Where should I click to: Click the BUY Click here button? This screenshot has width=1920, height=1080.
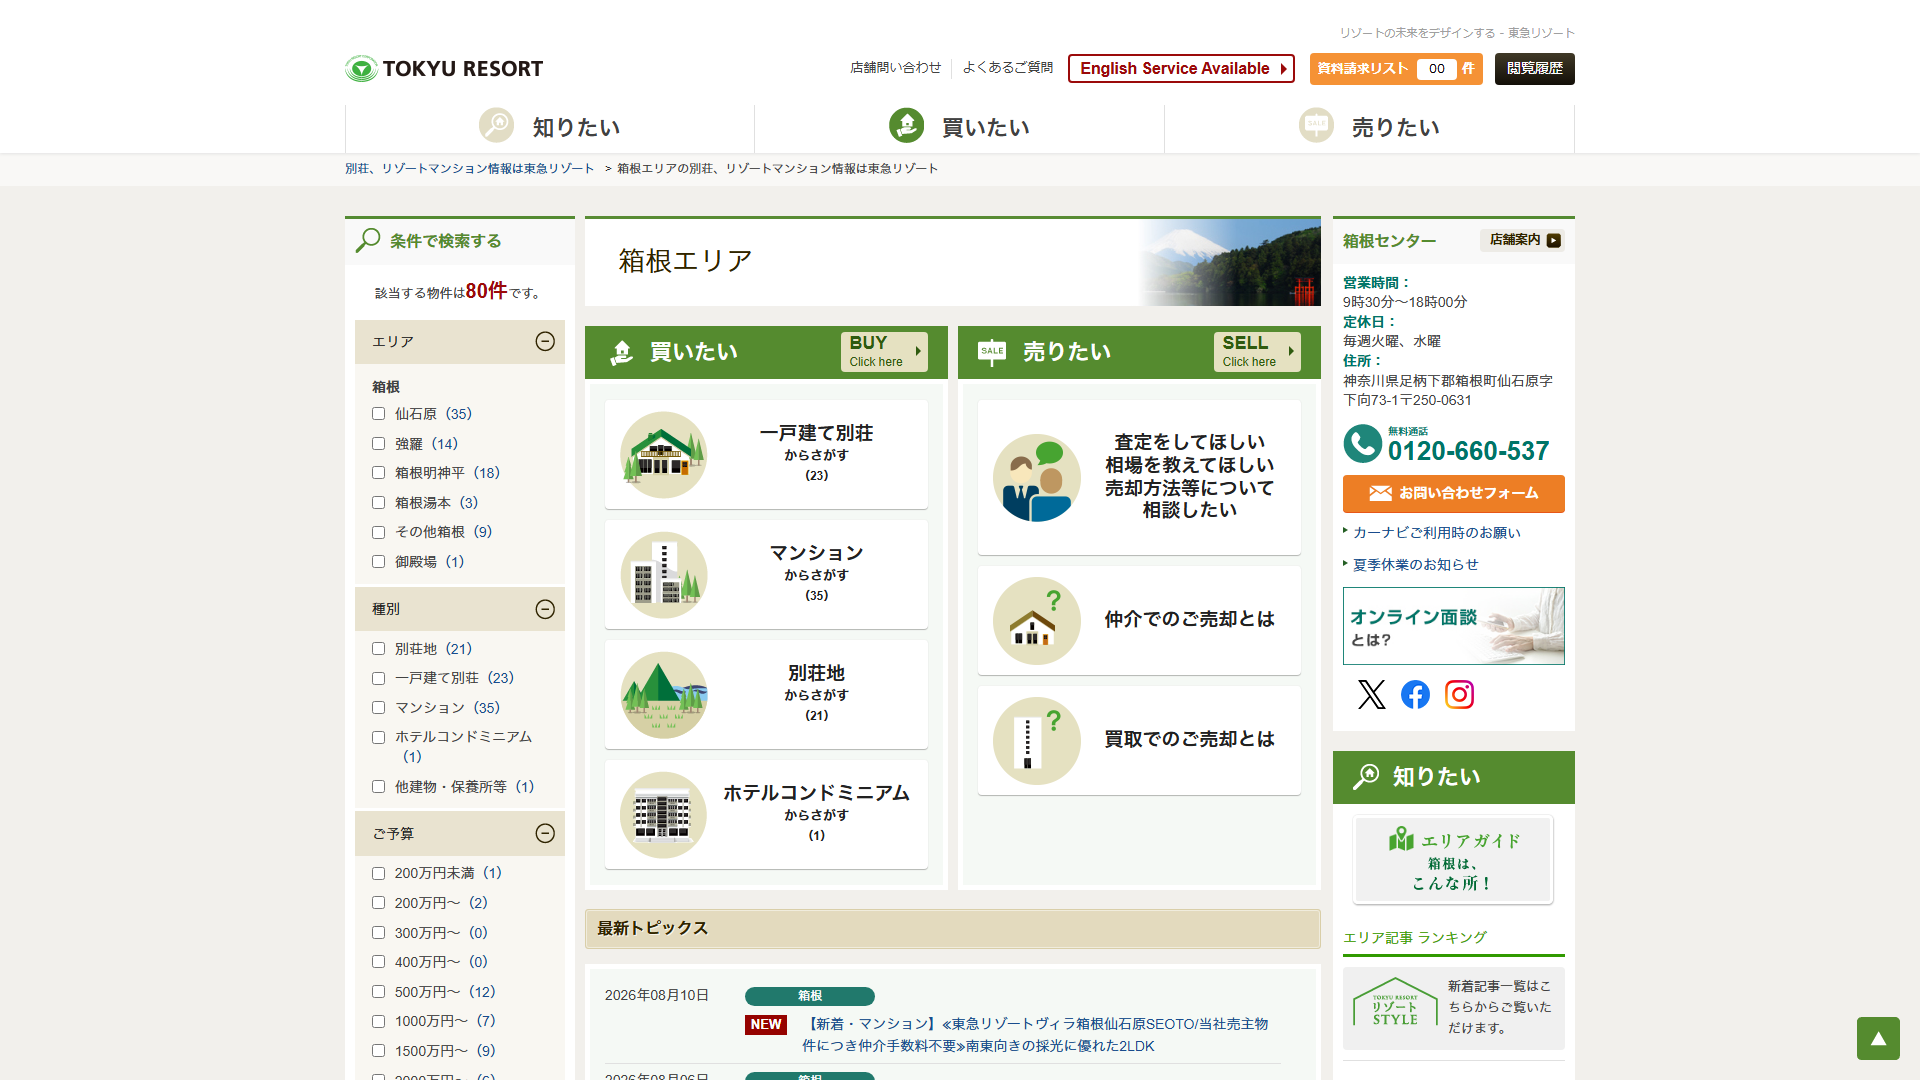[884, 352]
